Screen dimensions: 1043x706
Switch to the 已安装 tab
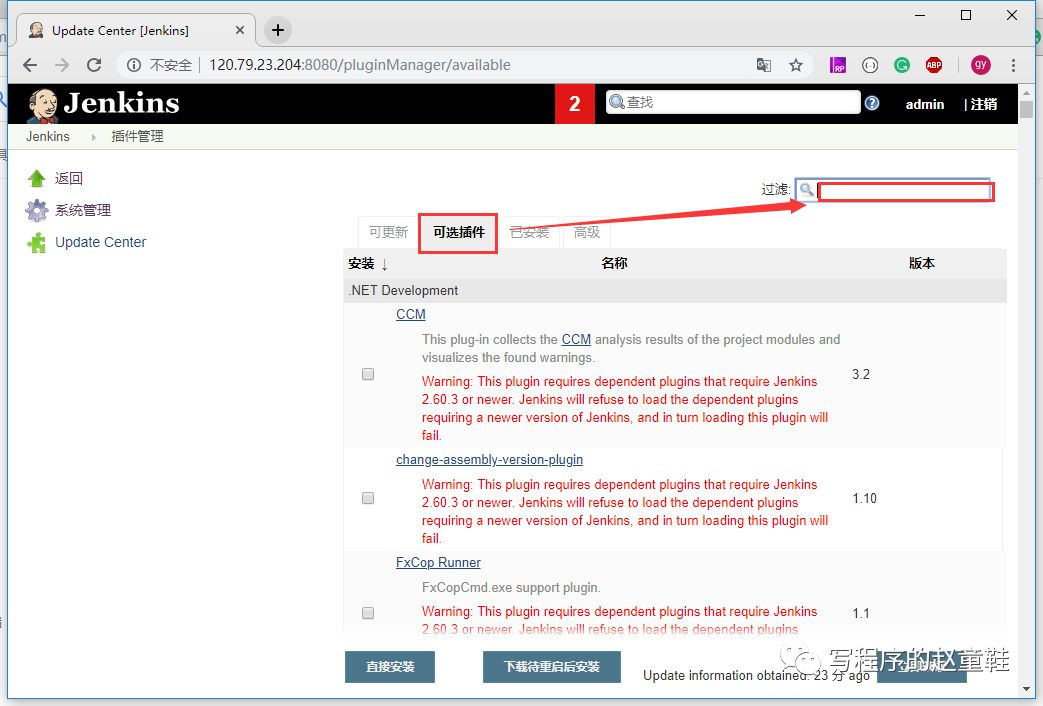(529, 232)
